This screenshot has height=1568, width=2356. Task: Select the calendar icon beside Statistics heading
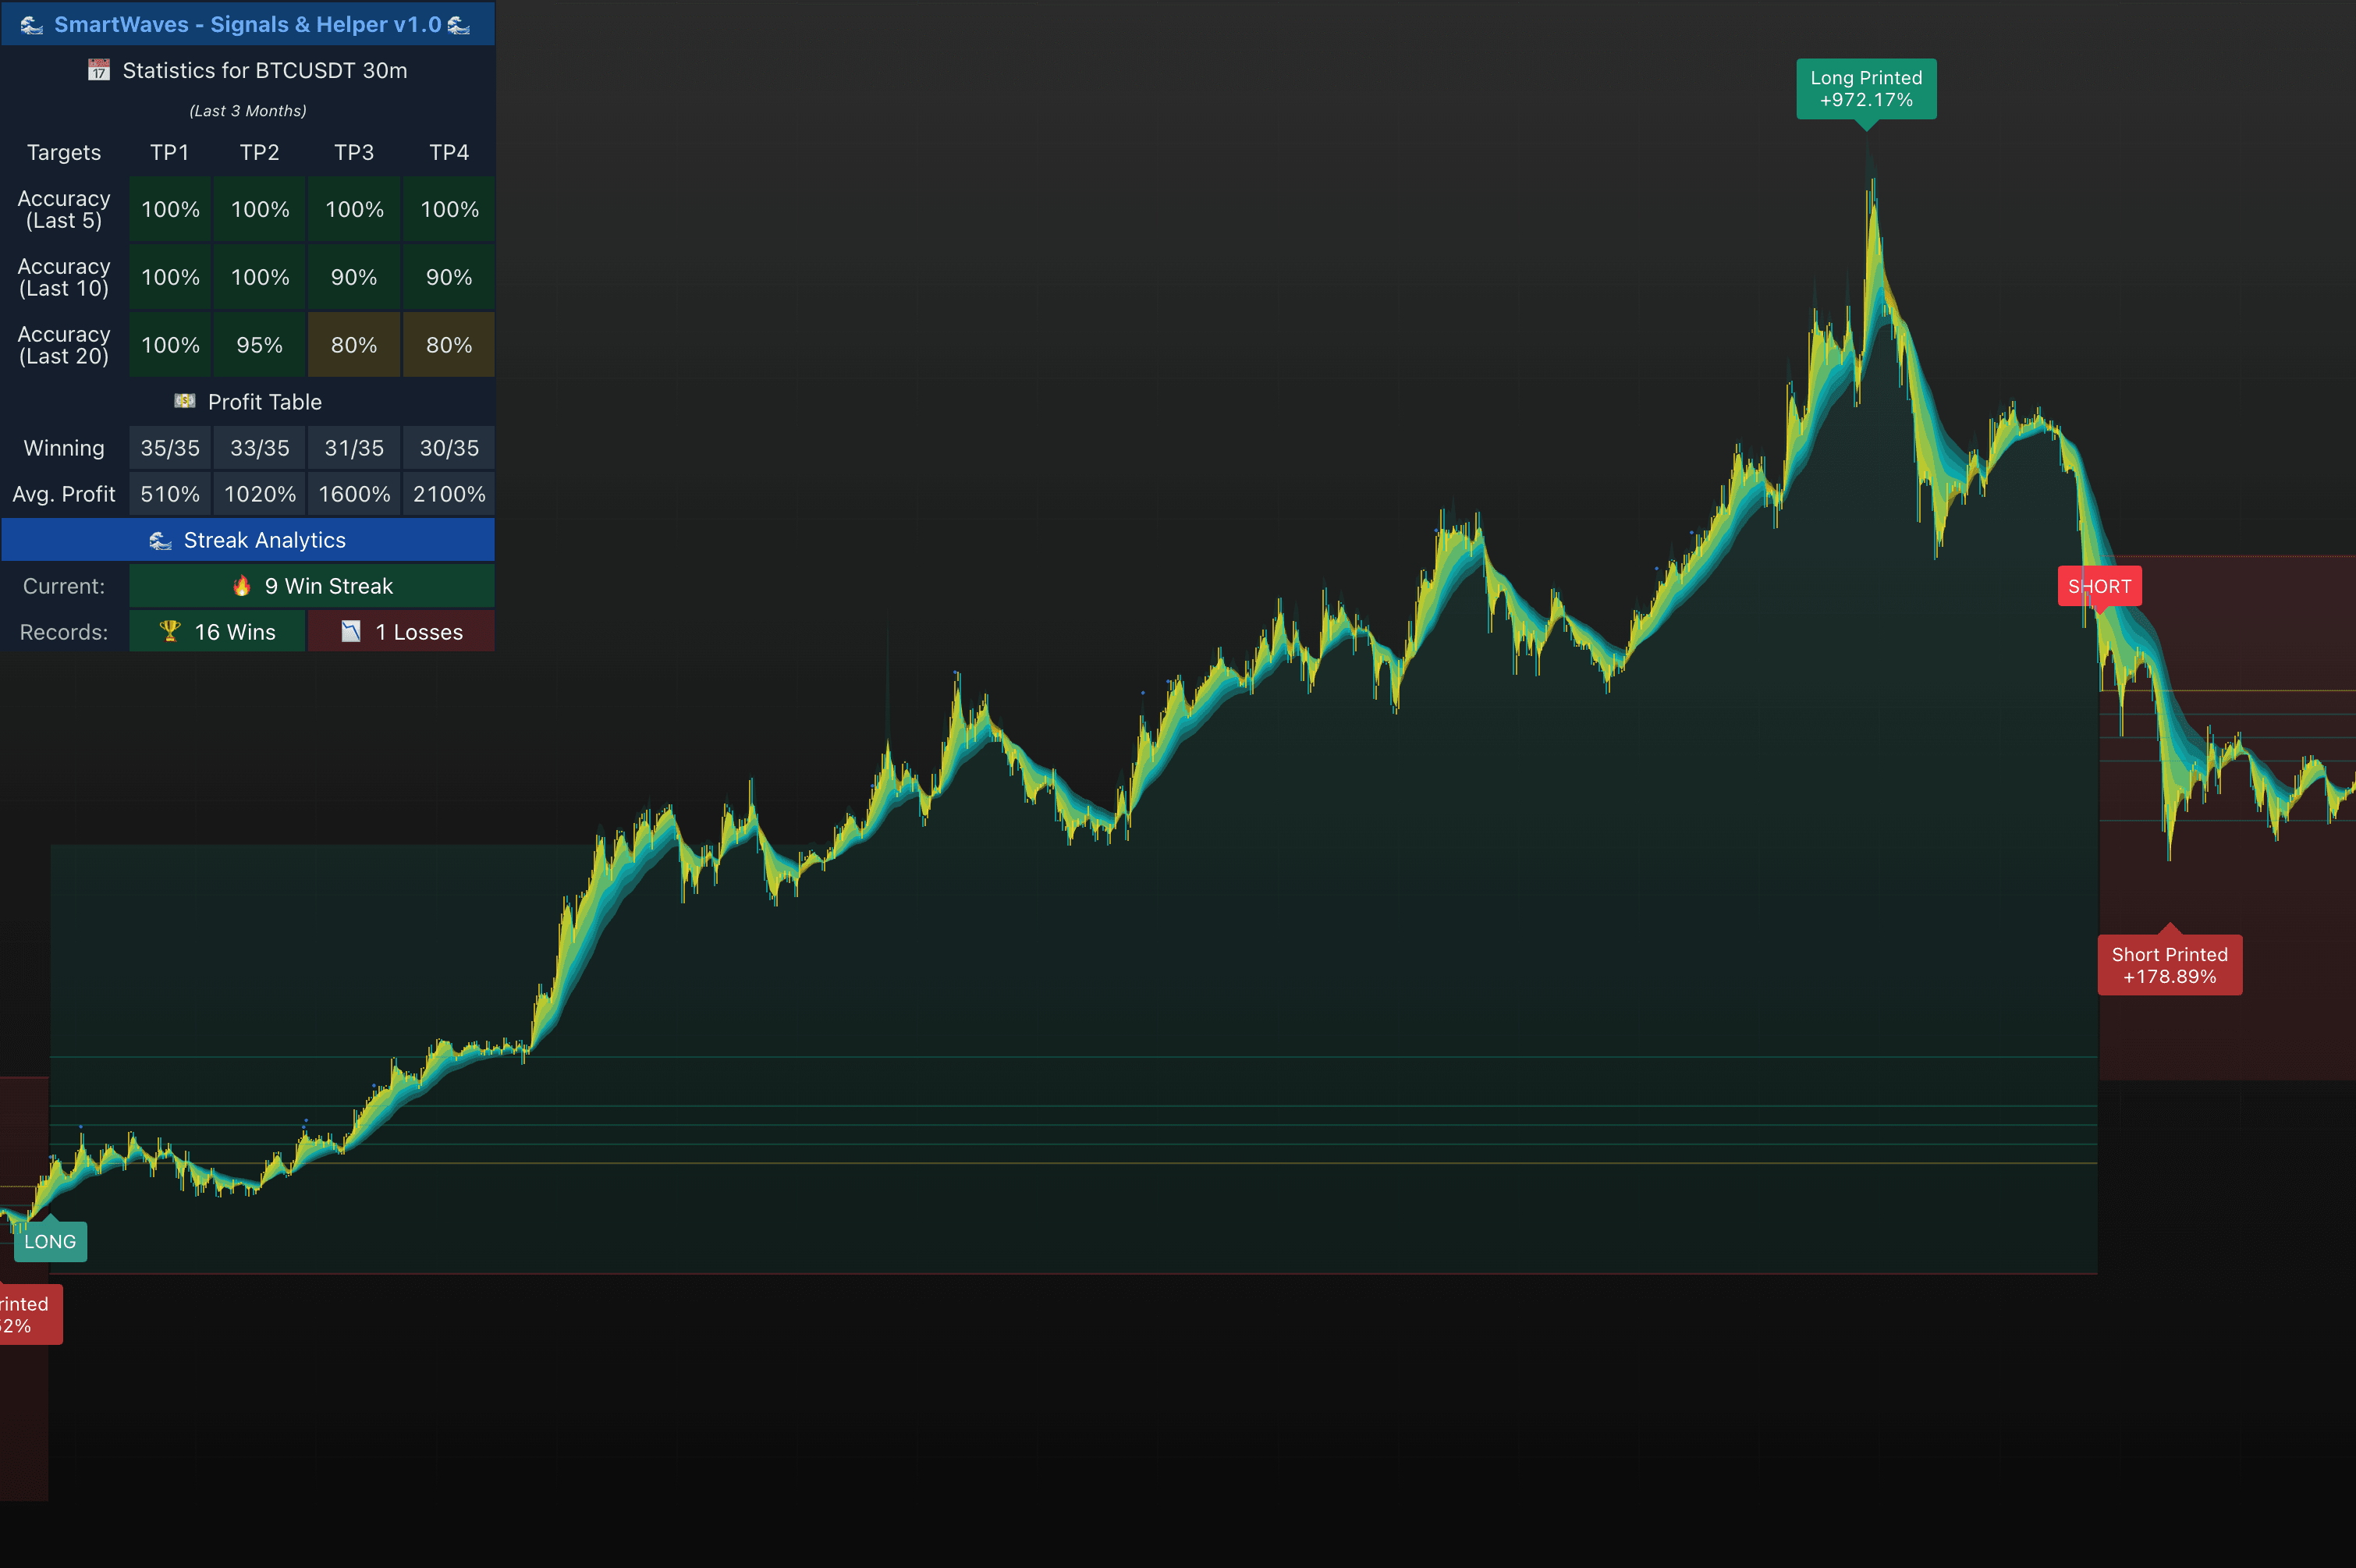pyautogui.click(x=98, y=70)
